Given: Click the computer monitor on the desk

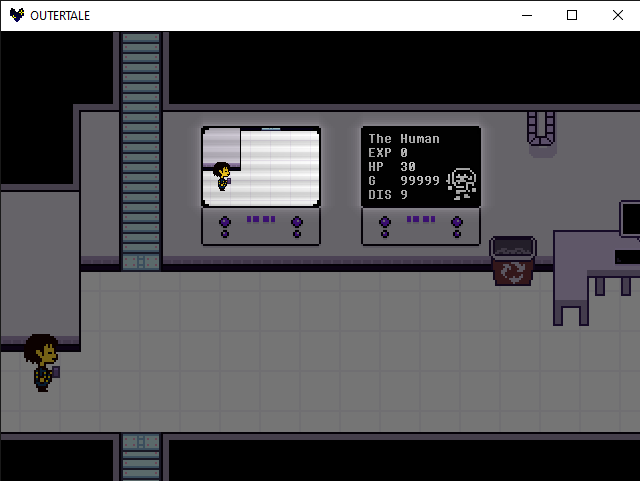Looking at the screenshot, I should 630,218.
